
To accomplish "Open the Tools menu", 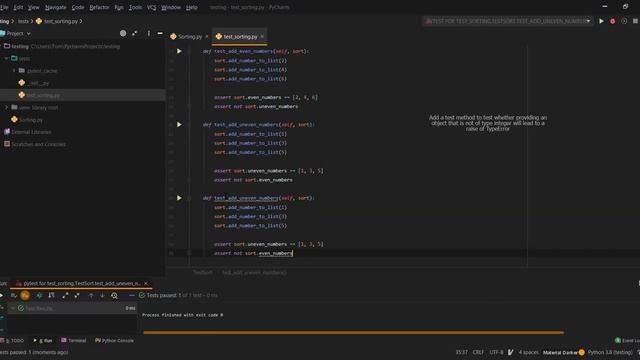I will pyautogui.click(x=135, y=7).
